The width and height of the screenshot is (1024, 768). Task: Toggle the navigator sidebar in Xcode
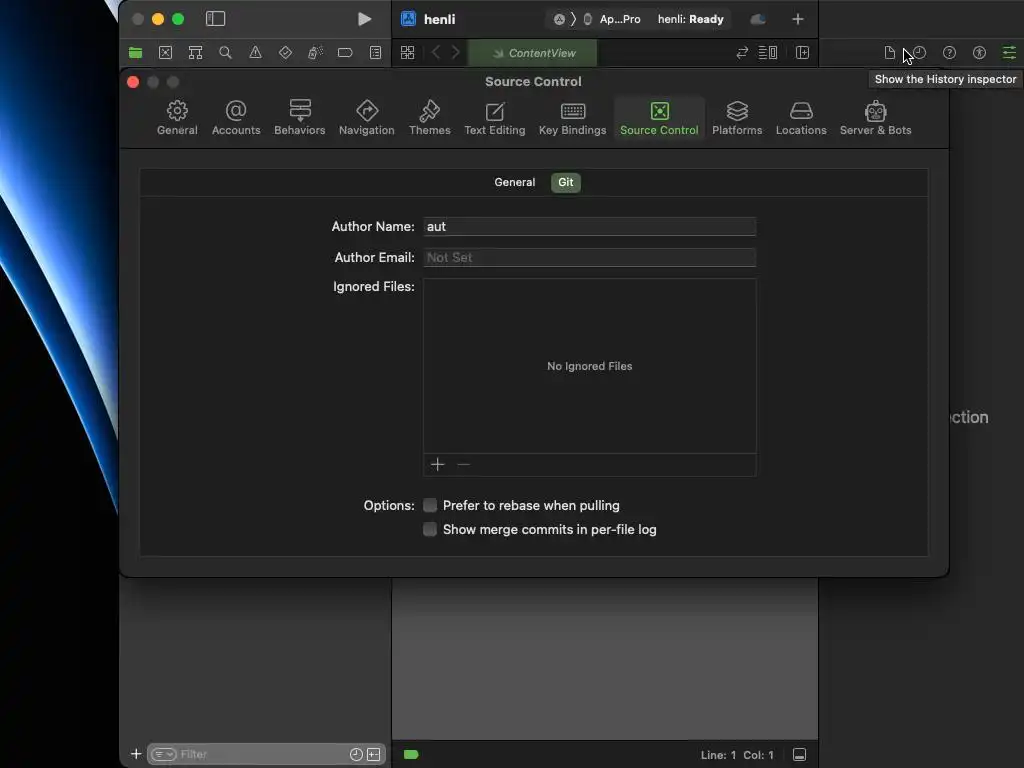pyautogui.click(x=216, y=19)
